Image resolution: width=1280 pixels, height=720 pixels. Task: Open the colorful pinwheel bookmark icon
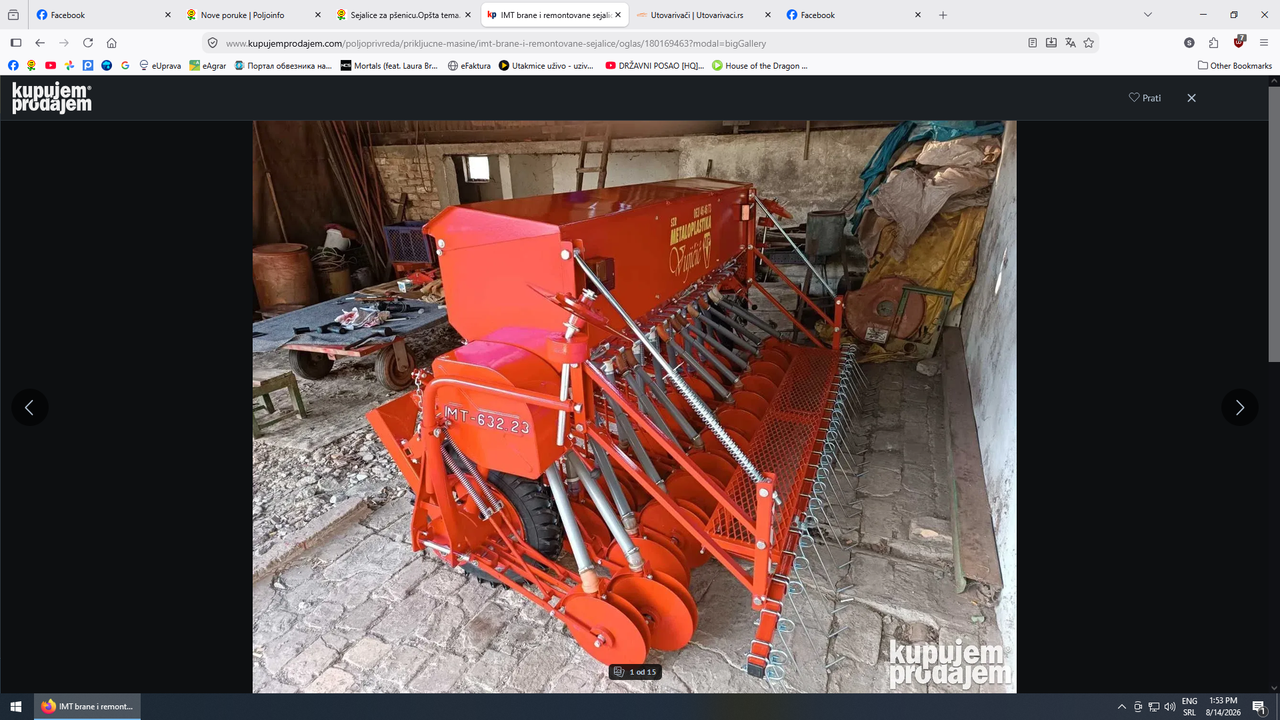pos(69,65)
